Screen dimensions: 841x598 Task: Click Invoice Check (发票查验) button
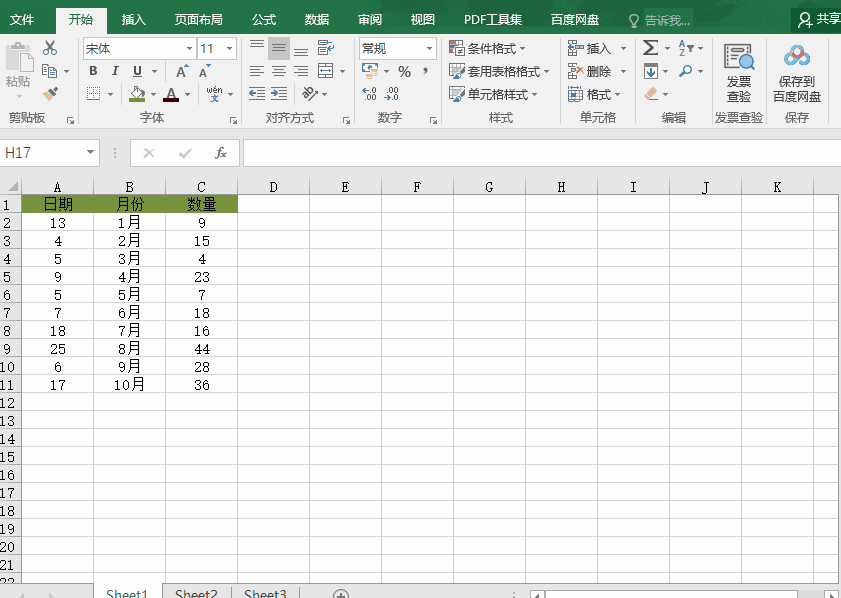pyautogui.click(x=739, y=73)
